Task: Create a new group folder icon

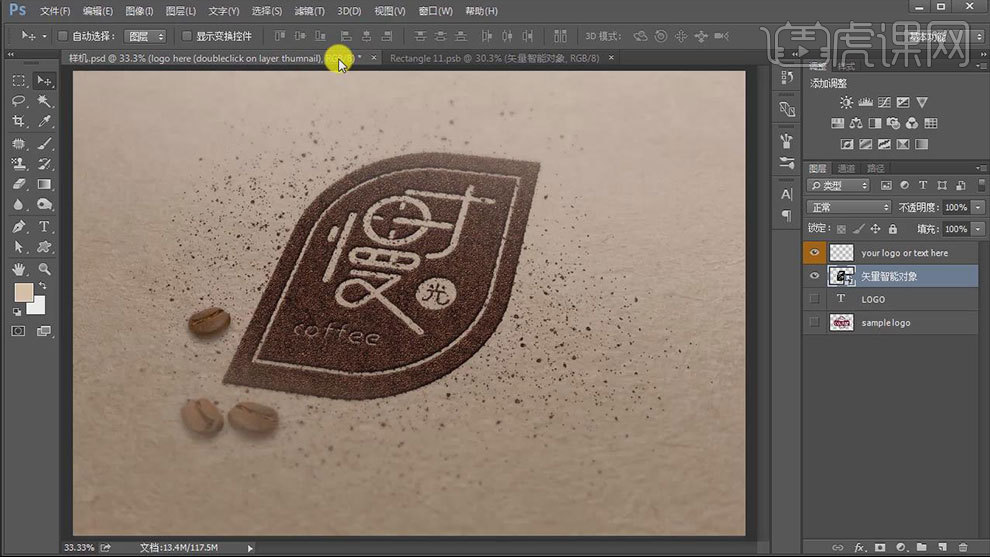Action: click(921, 547)
